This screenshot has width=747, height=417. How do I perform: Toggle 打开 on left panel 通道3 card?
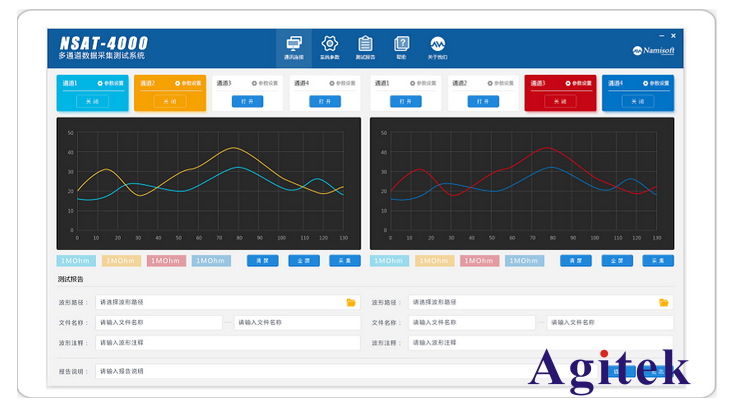247,101
